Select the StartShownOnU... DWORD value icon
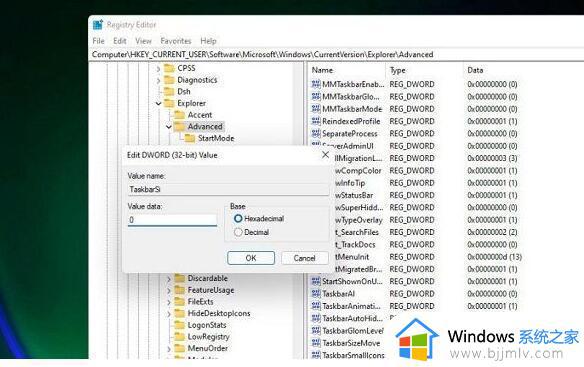The height and width of the screenshot is (367, 584). click(x=316, y=281)
